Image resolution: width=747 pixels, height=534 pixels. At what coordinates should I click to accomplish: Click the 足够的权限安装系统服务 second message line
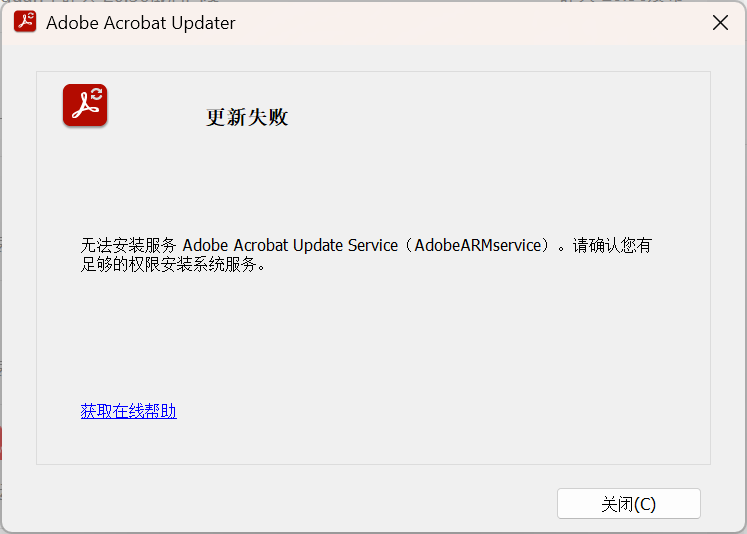(169, 264)
